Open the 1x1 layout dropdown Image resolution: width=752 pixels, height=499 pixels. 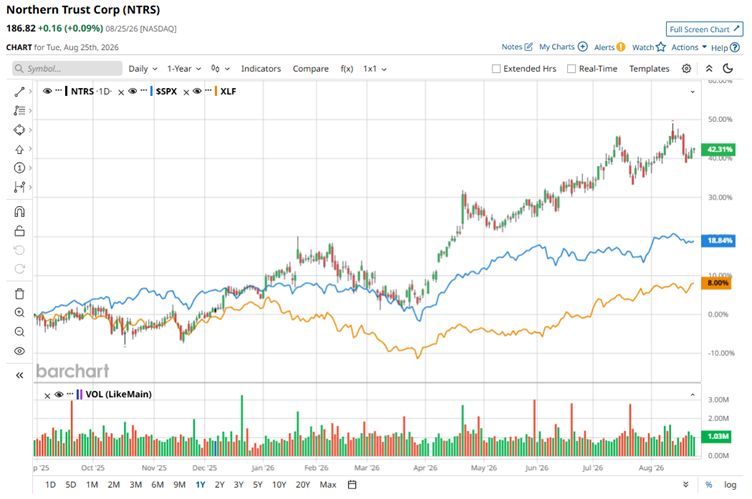(375, 69)
